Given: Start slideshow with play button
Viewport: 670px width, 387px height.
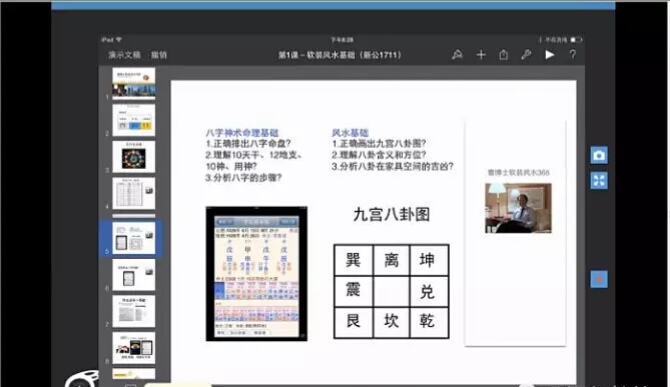Looking at the screenshot, I should pos(550,55).
